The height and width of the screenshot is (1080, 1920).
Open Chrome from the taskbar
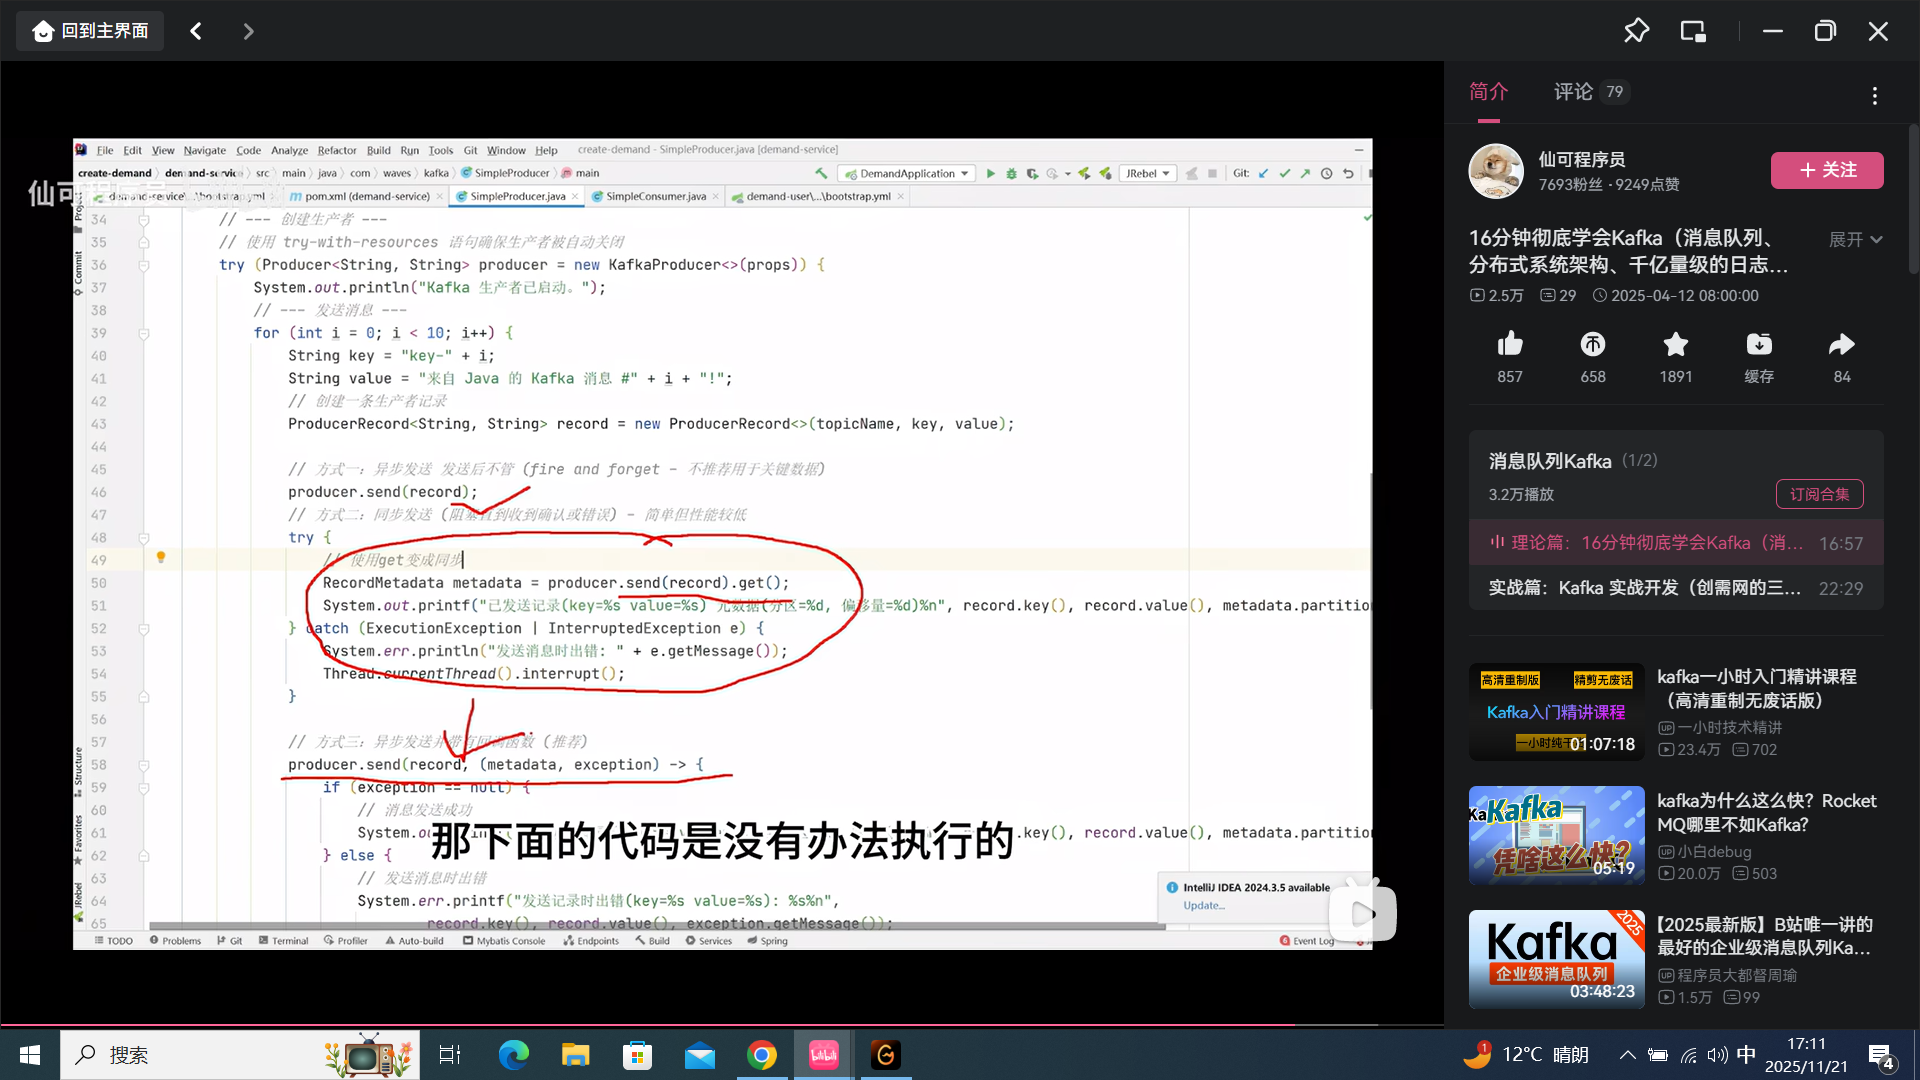762,1055
